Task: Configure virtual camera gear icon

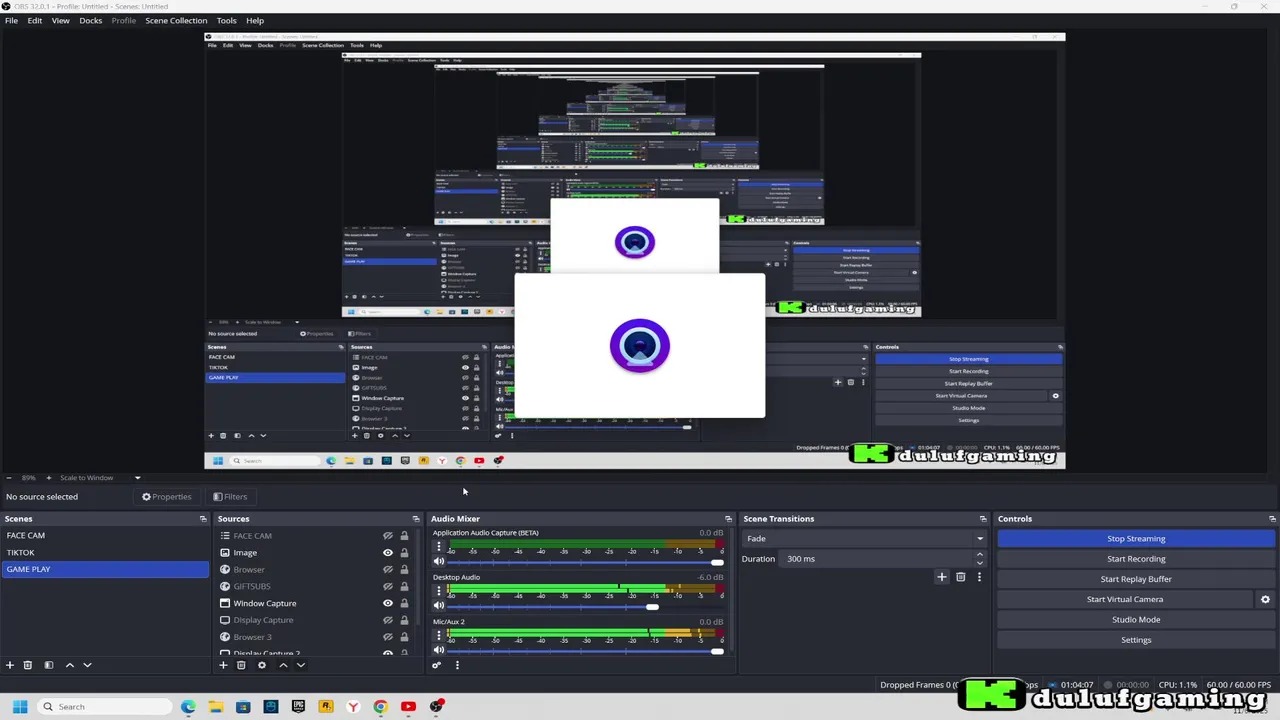Action: point(1265,599)
